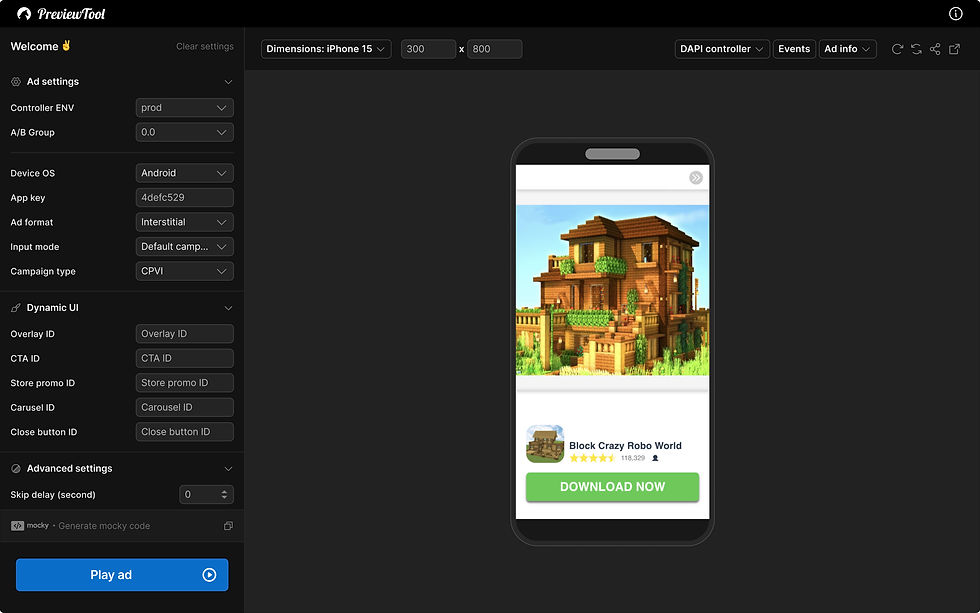The width and height of the screenshot is (980, 613).
Task: Click the CTA ID input field
Action: pyautogui.click(x=184, y=358)
